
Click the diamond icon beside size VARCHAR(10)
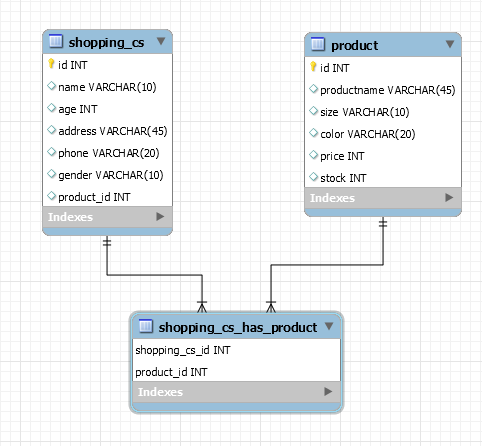point(313,111)
